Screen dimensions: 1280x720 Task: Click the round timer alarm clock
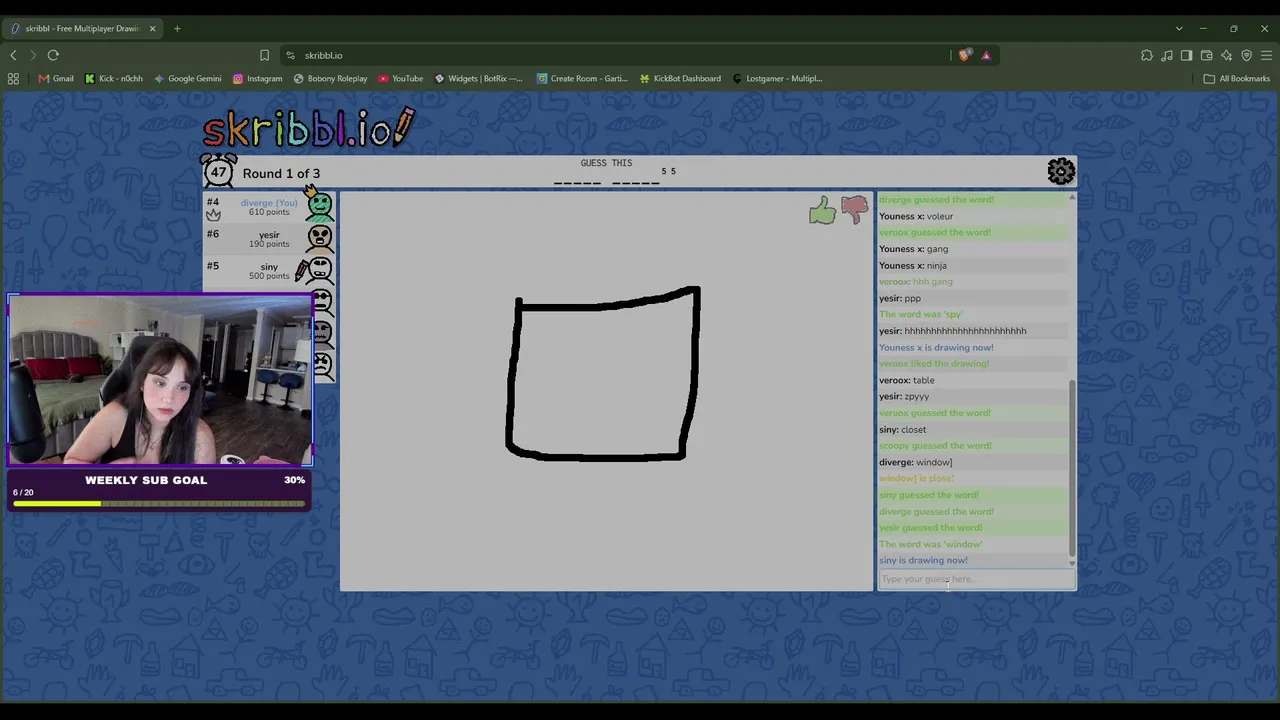pos(219,171)
